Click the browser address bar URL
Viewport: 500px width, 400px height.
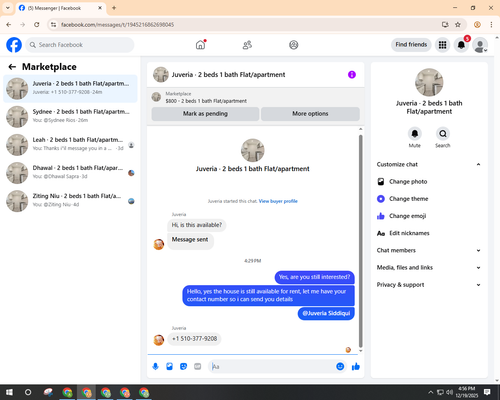(117, 25)
